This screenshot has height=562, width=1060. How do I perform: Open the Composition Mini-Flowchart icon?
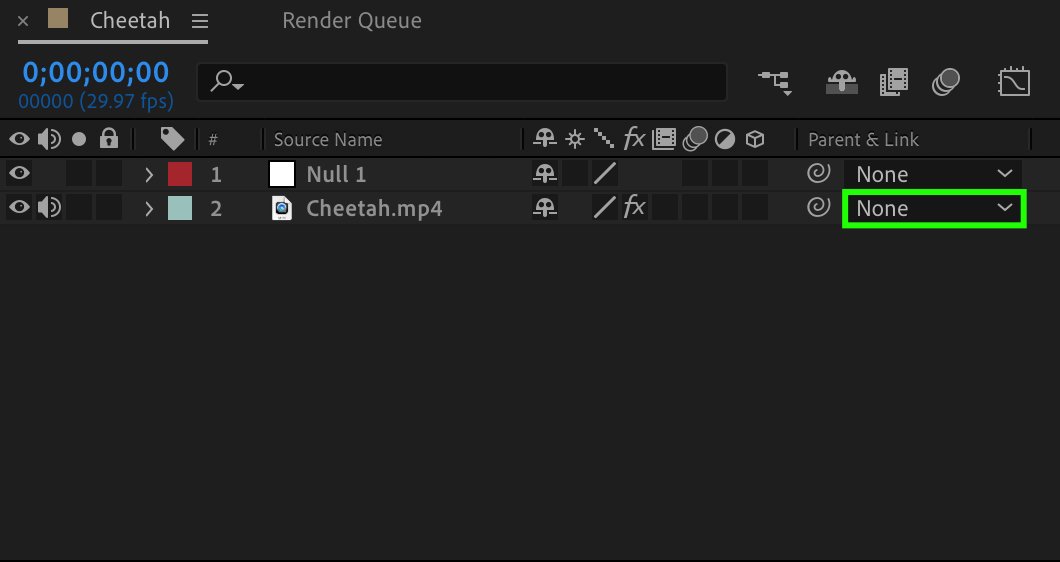pyautogui.click(x=774, y=82)
